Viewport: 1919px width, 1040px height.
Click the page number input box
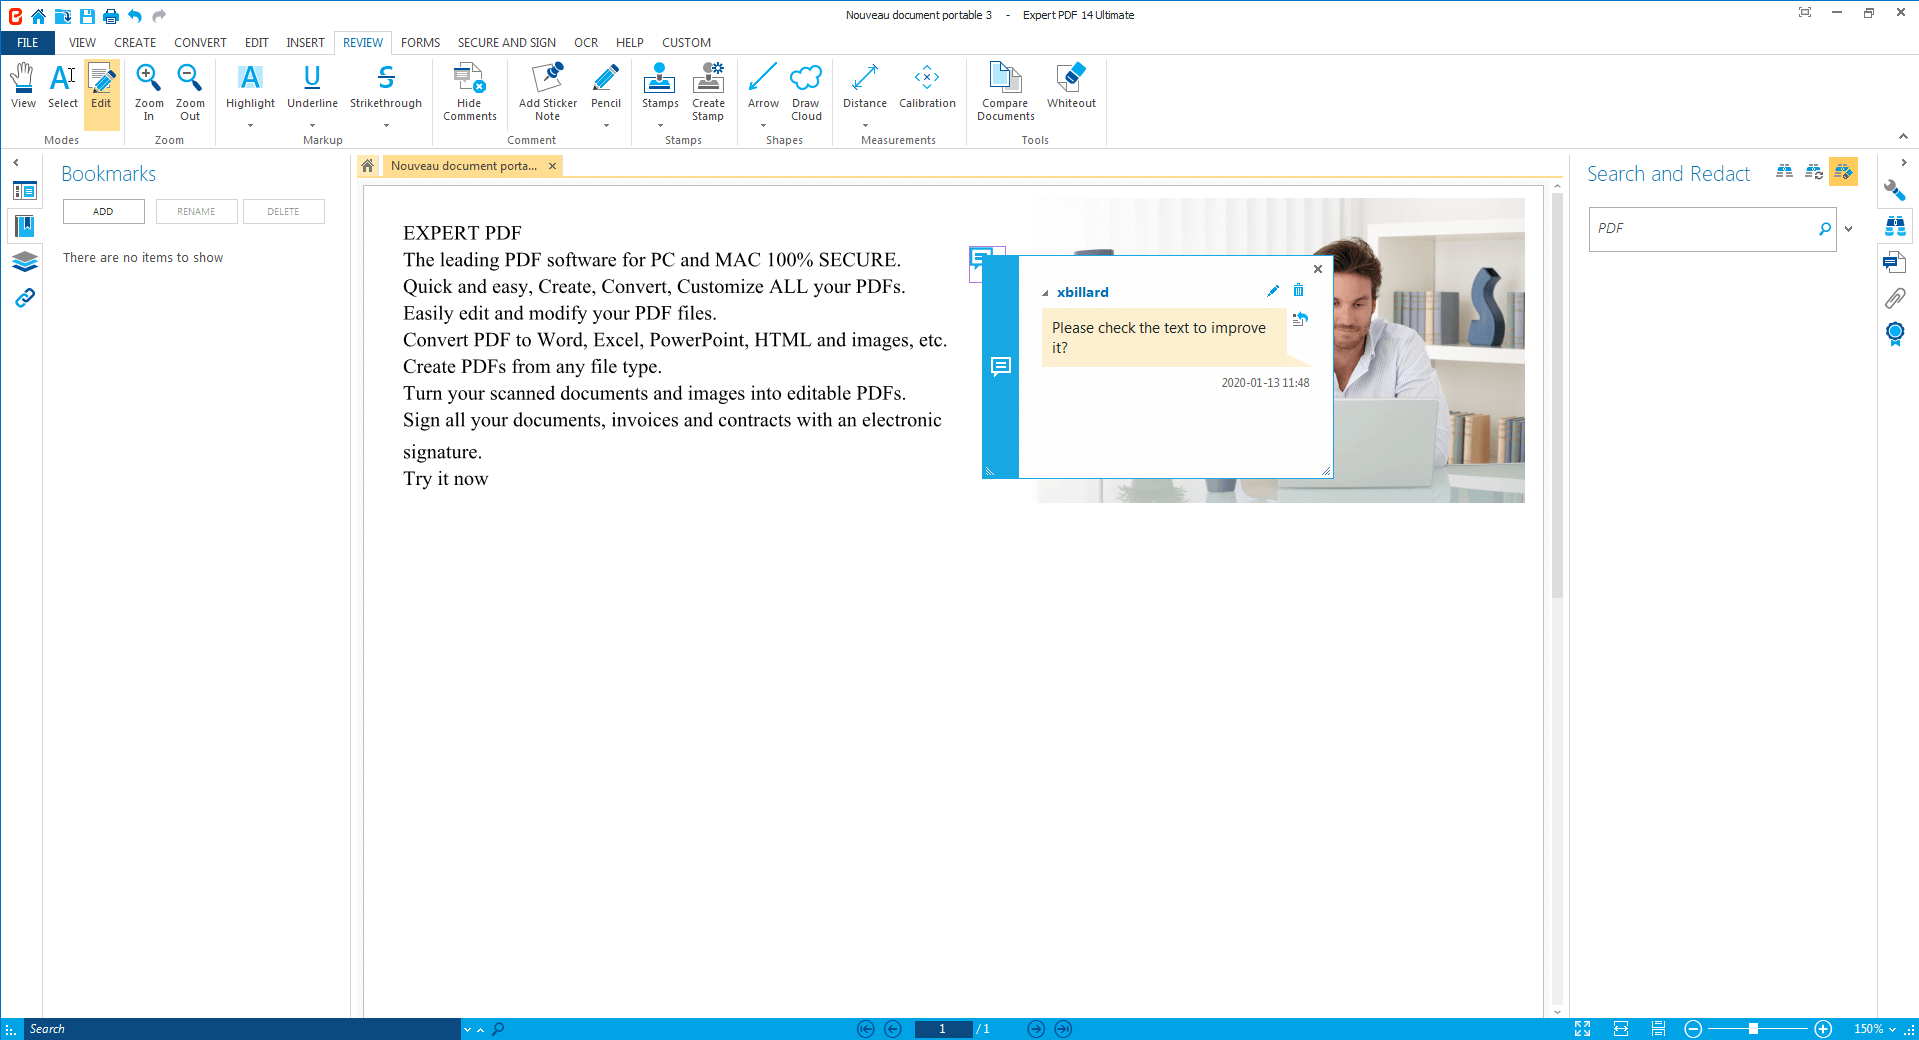click(x=942, y=1029)
